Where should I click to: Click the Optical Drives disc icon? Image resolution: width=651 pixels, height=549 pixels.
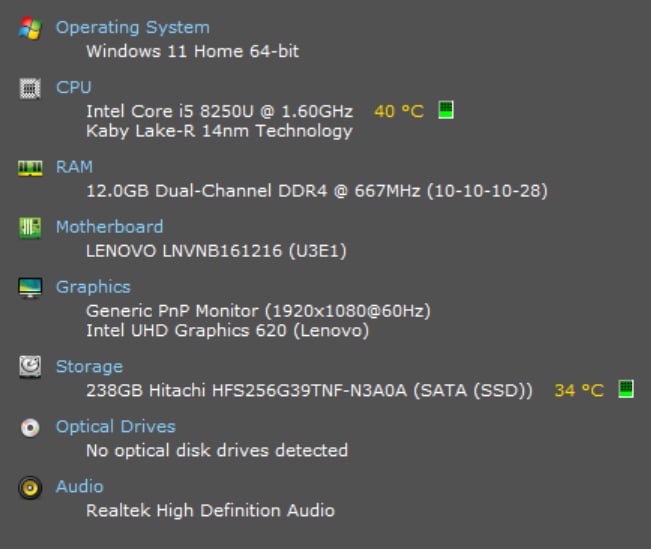pos(30,428)
